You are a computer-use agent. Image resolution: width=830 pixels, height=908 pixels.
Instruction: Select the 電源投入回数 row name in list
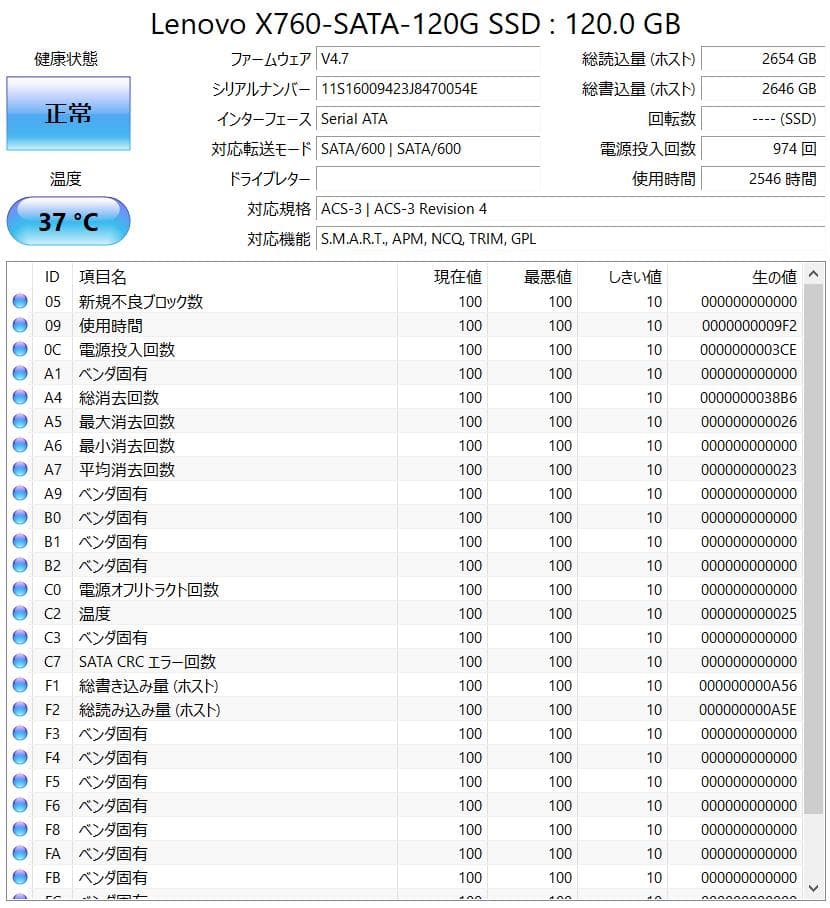pyautogui.click(x=127, y=350)
